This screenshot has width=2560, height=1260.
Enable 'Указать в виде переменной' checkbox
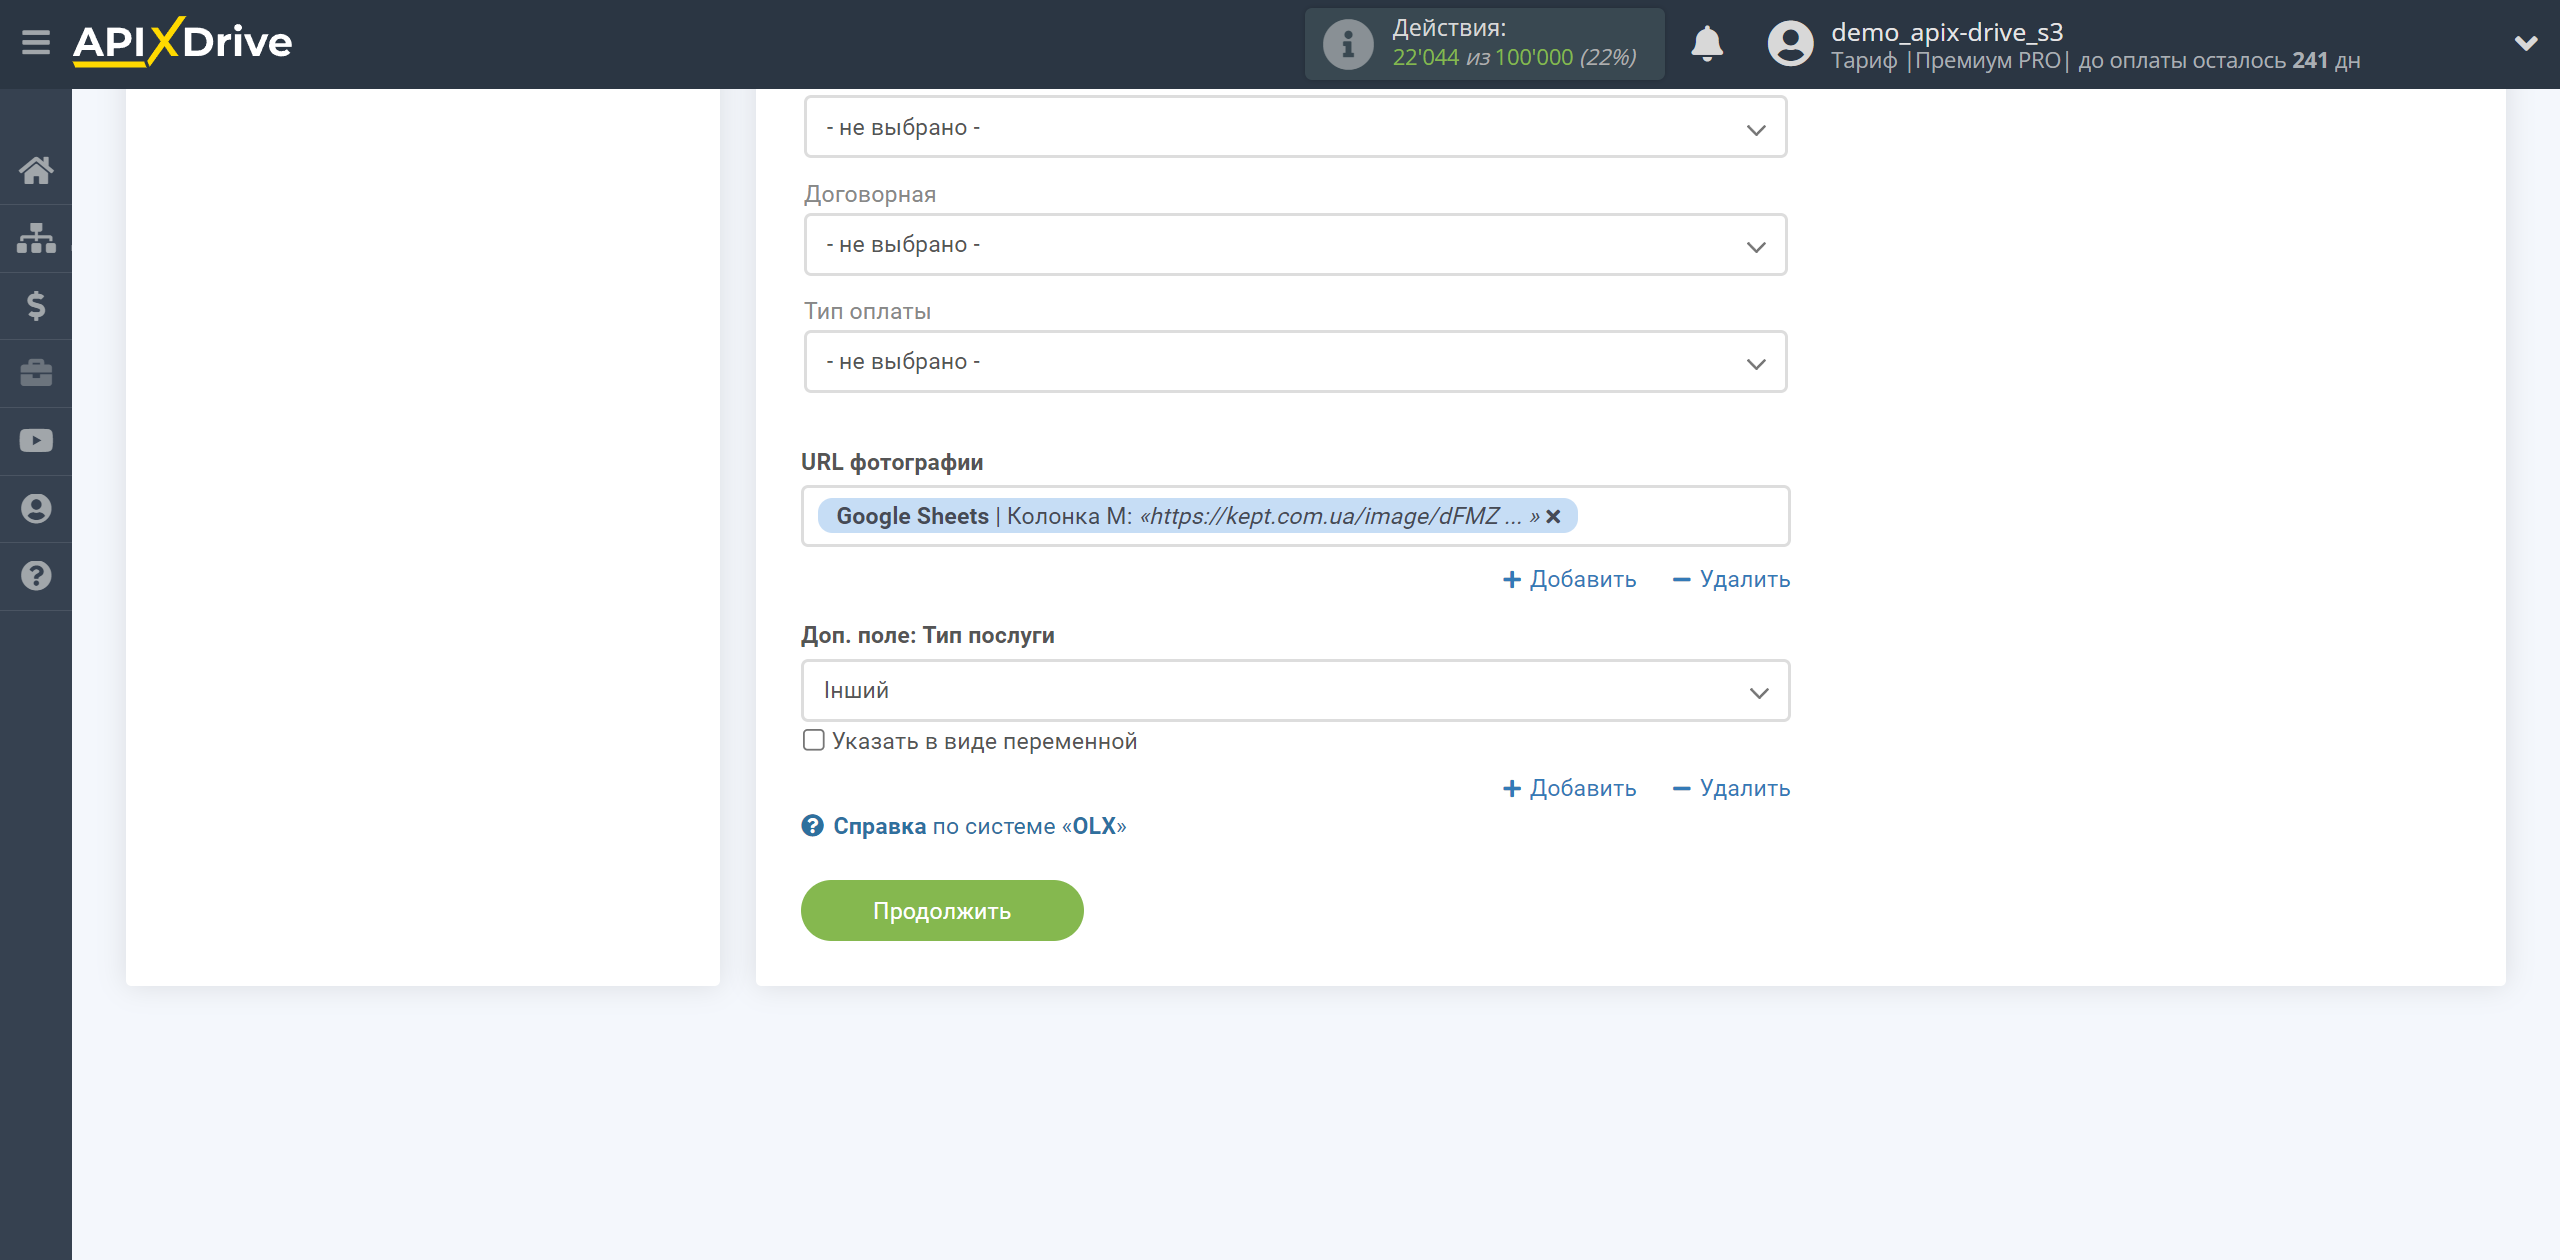814,740
